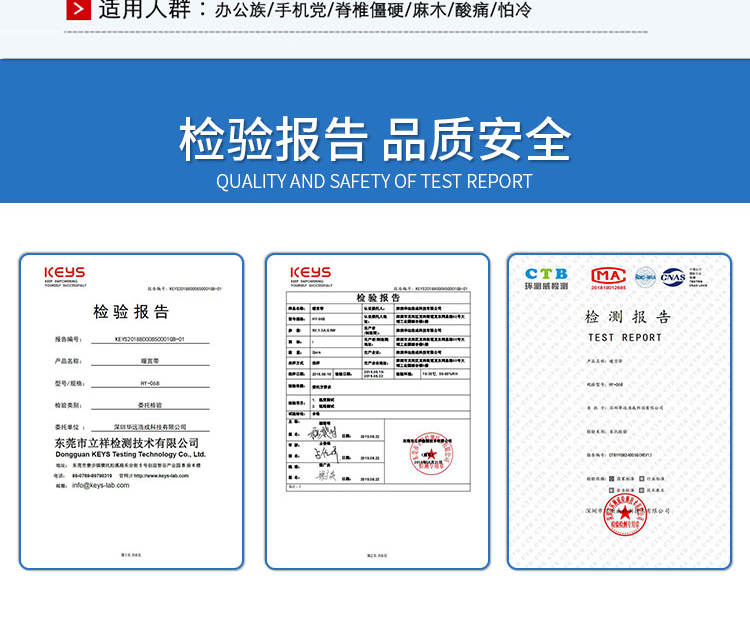Check the 行业标准 checkbox
This screenshot has height=622, width=750.
tap(643, 479)
